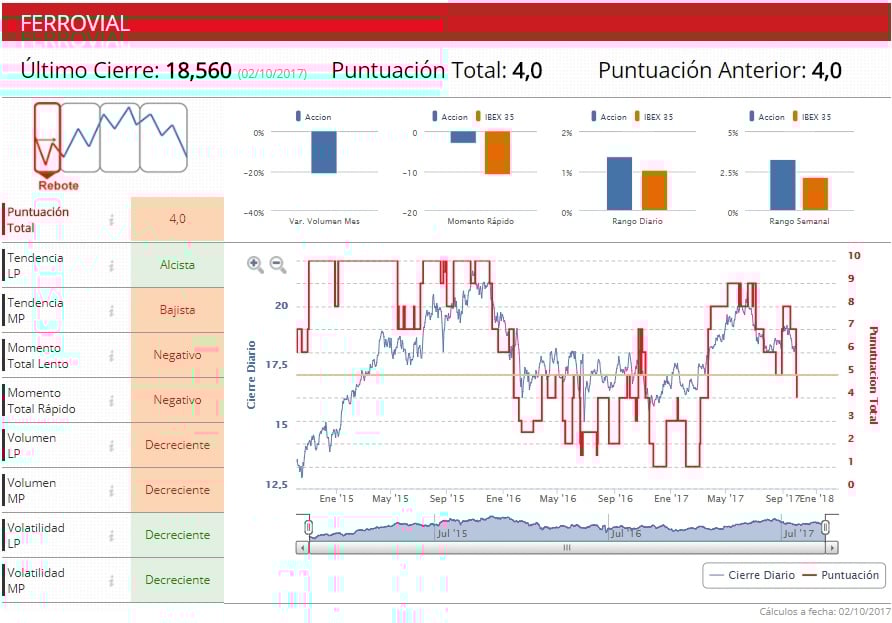Open info icon beside Volatilidad LP row
The height and width of the screenshot is (623, 892).
coord(112,535)
